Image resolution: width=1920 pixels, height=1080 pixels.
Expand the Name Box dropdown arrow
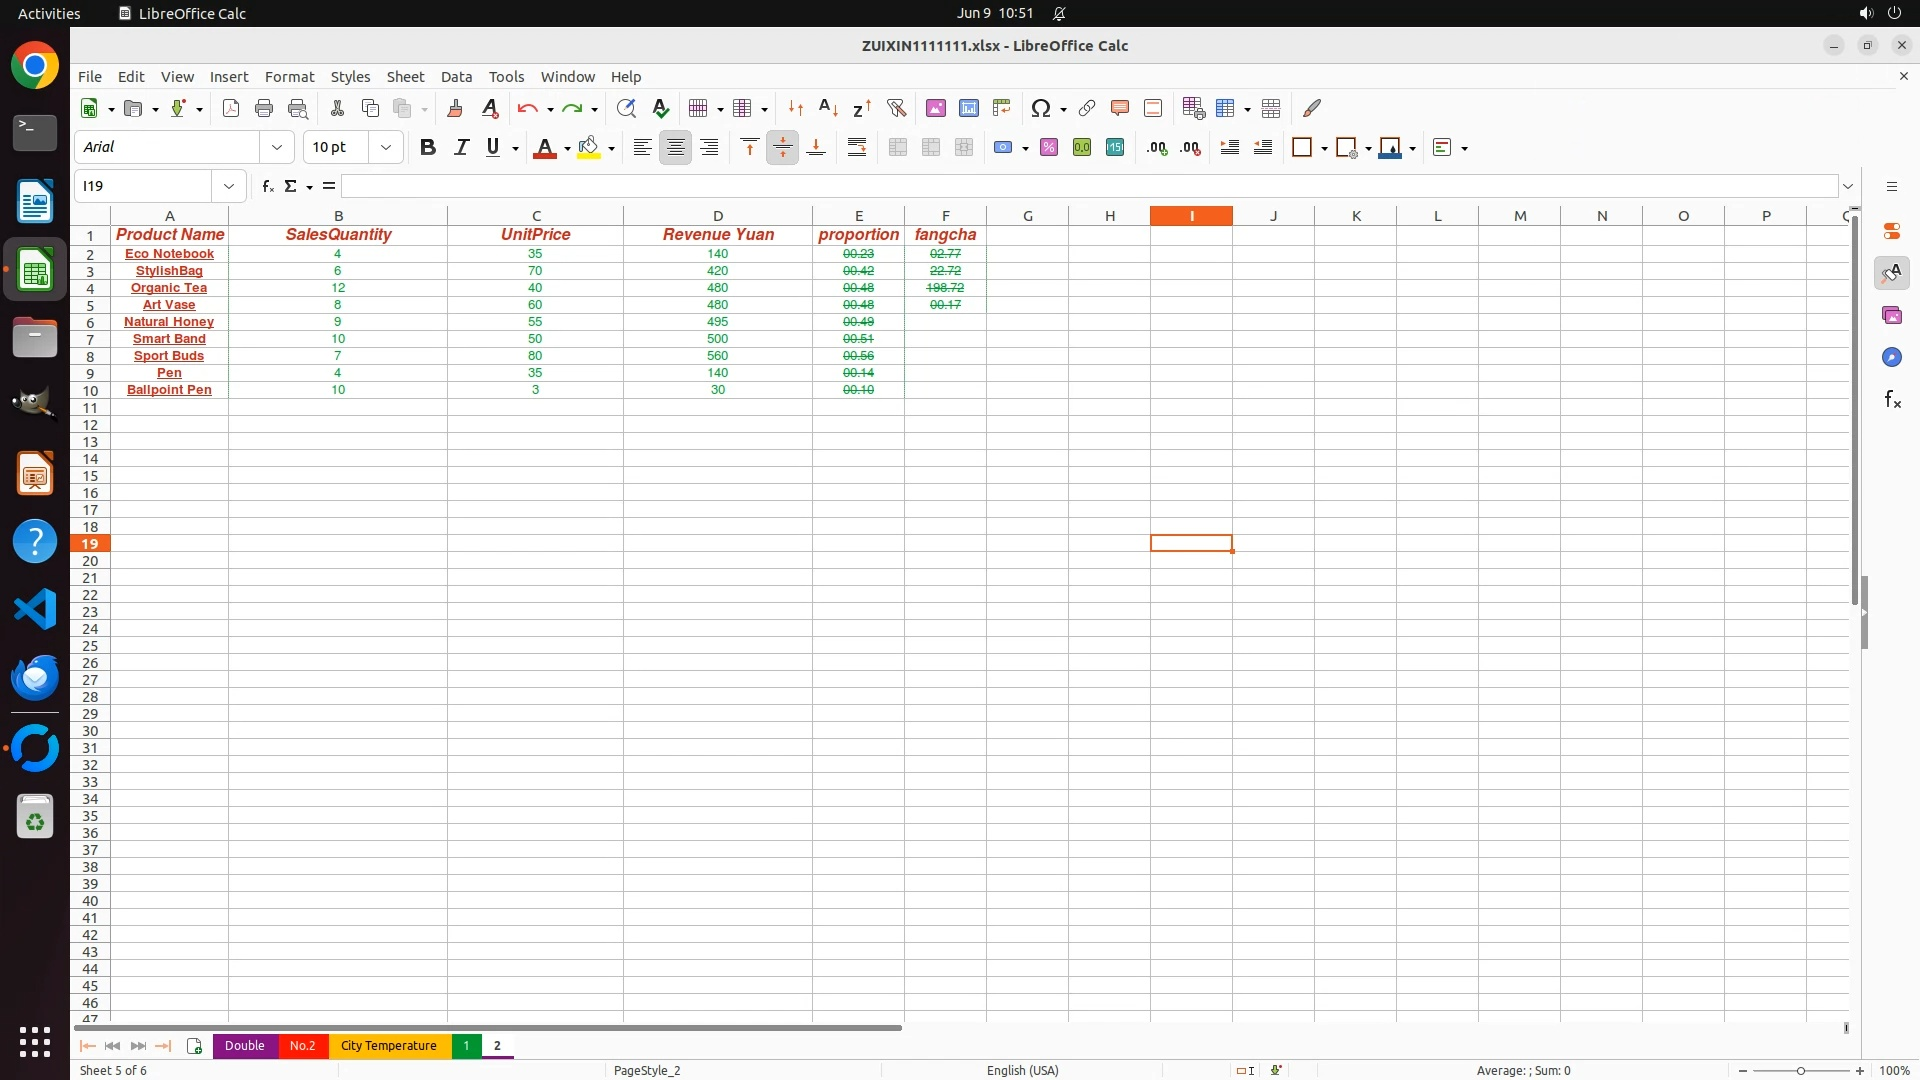pos(229,186)
